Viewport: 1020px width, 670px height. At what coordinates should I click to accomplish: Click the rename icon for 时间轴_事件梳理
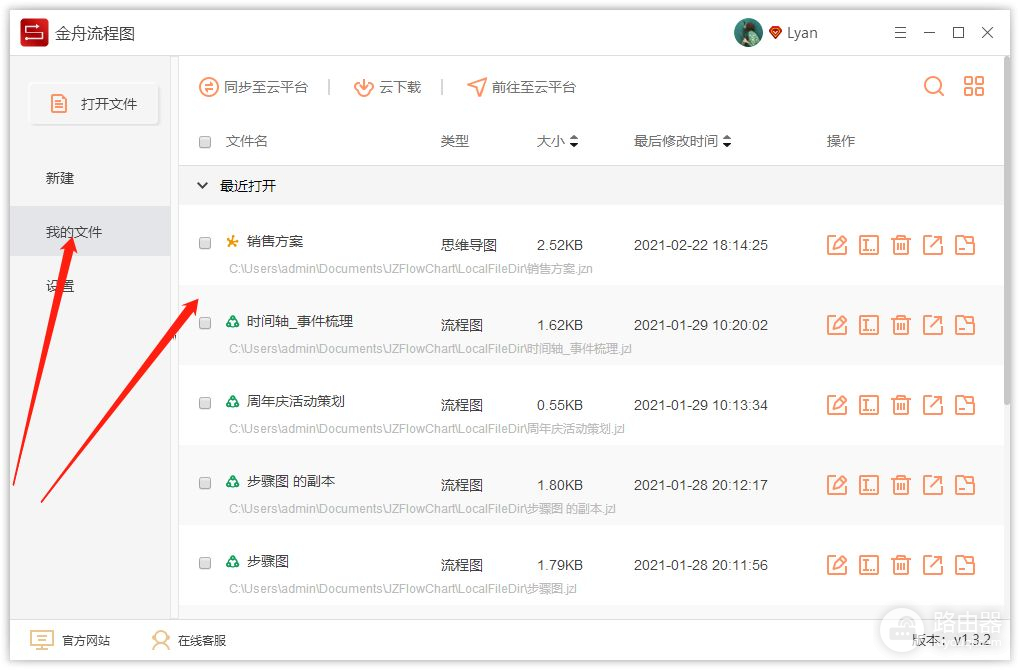pos(869,325)
